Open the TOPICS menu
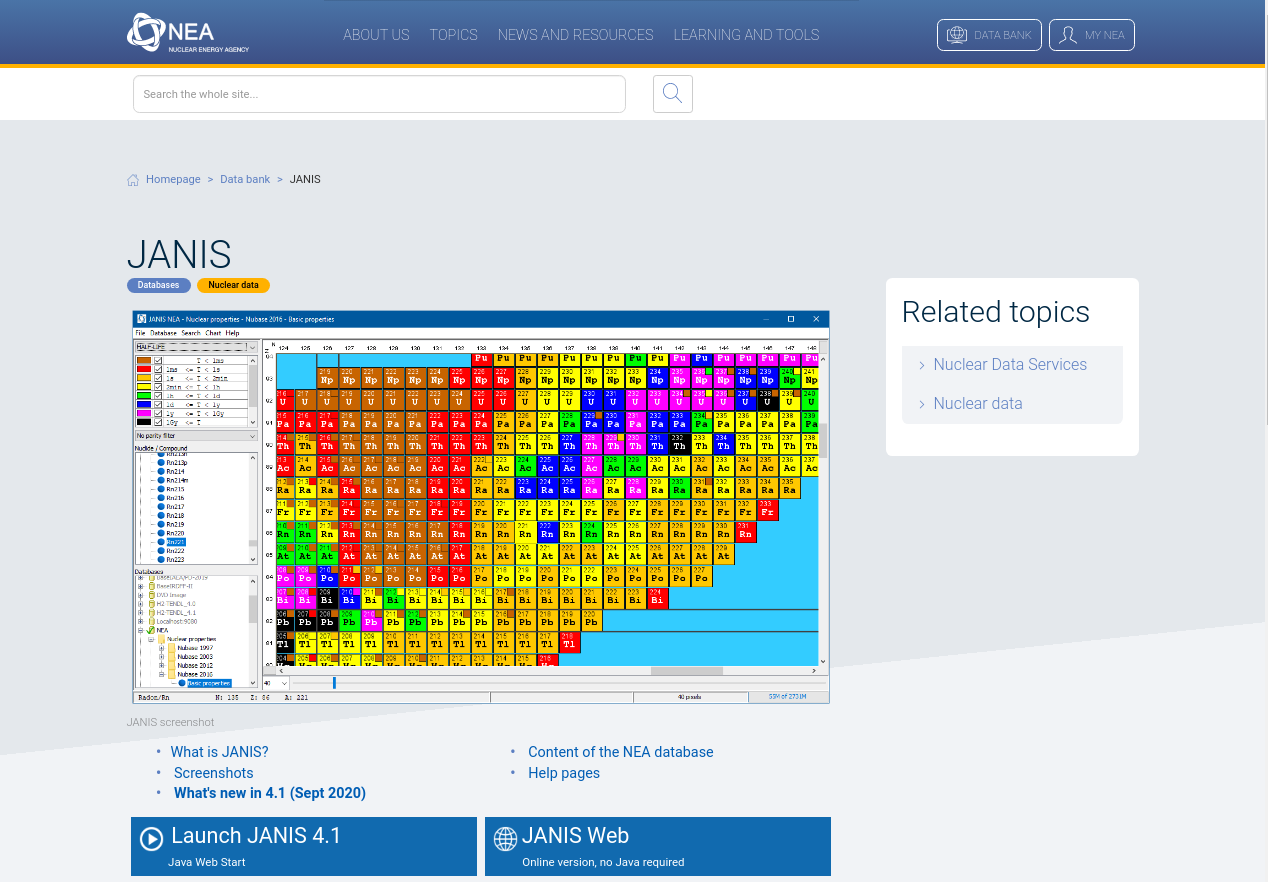This screenshot has width=1268, height=882. click(x=453, y=35)
